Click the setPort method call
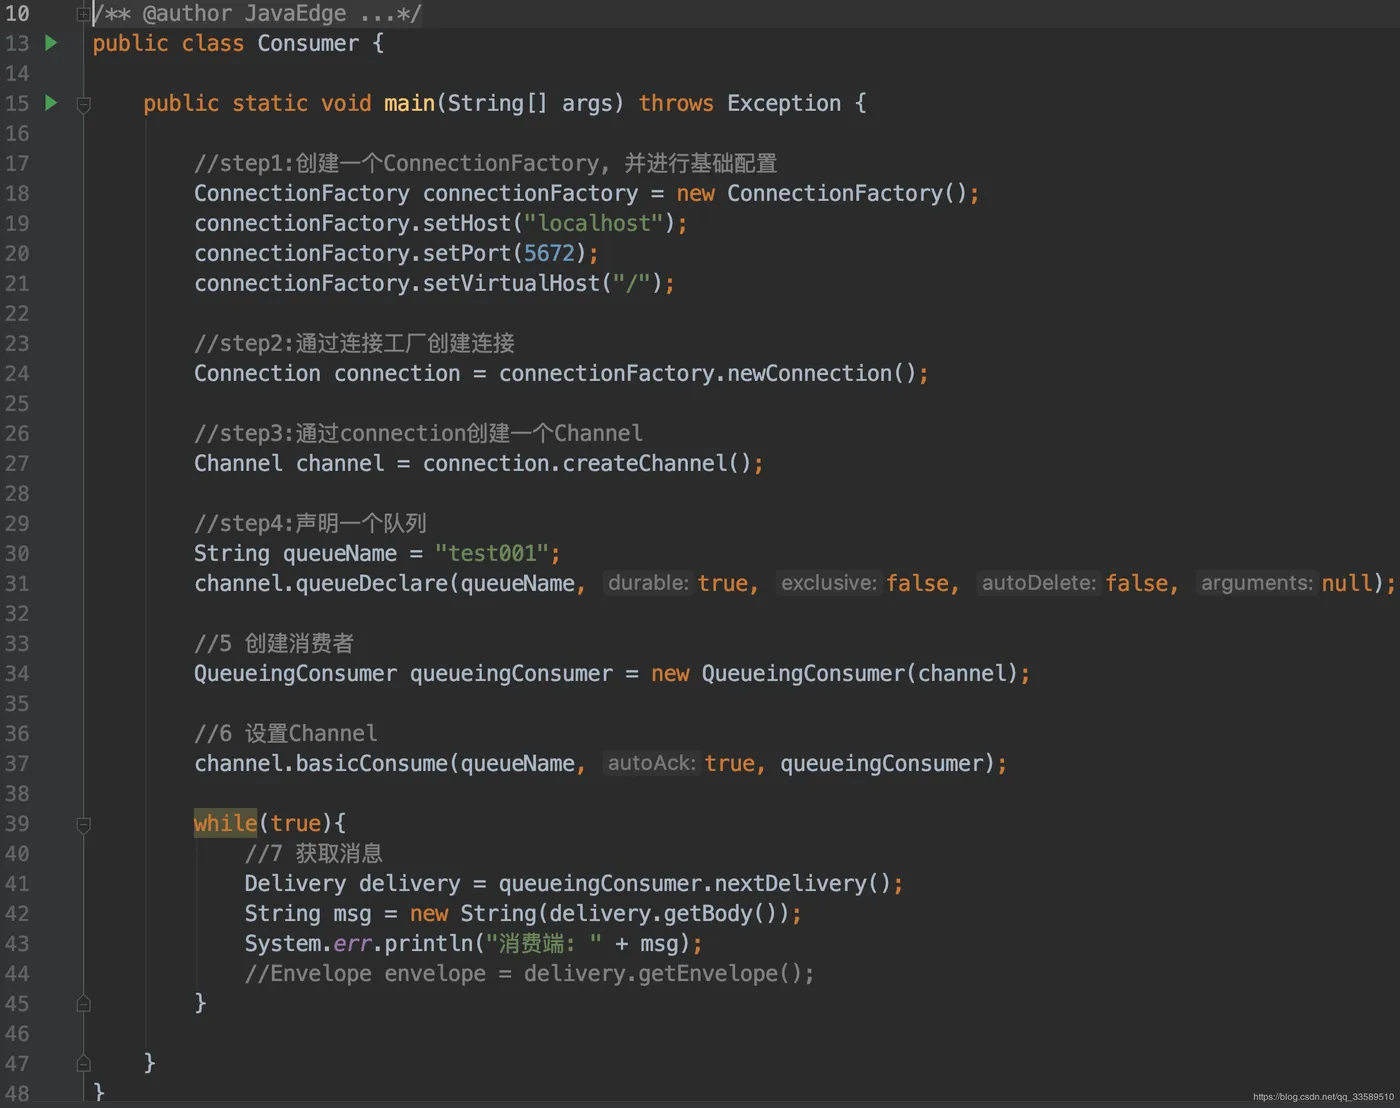The height and width of the screenshot is (1108, 1400). 467,253
